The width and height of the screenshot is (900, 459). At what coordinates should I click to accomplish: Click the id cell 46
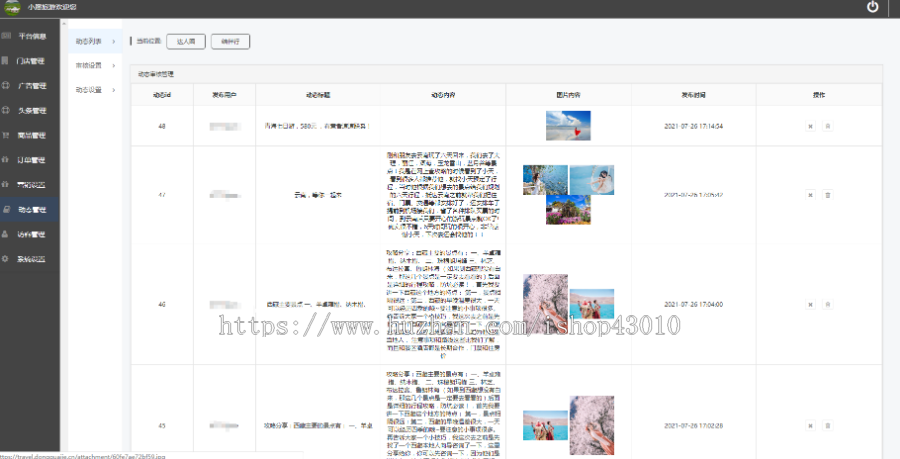pyautogui.click(x=162, y=304)
